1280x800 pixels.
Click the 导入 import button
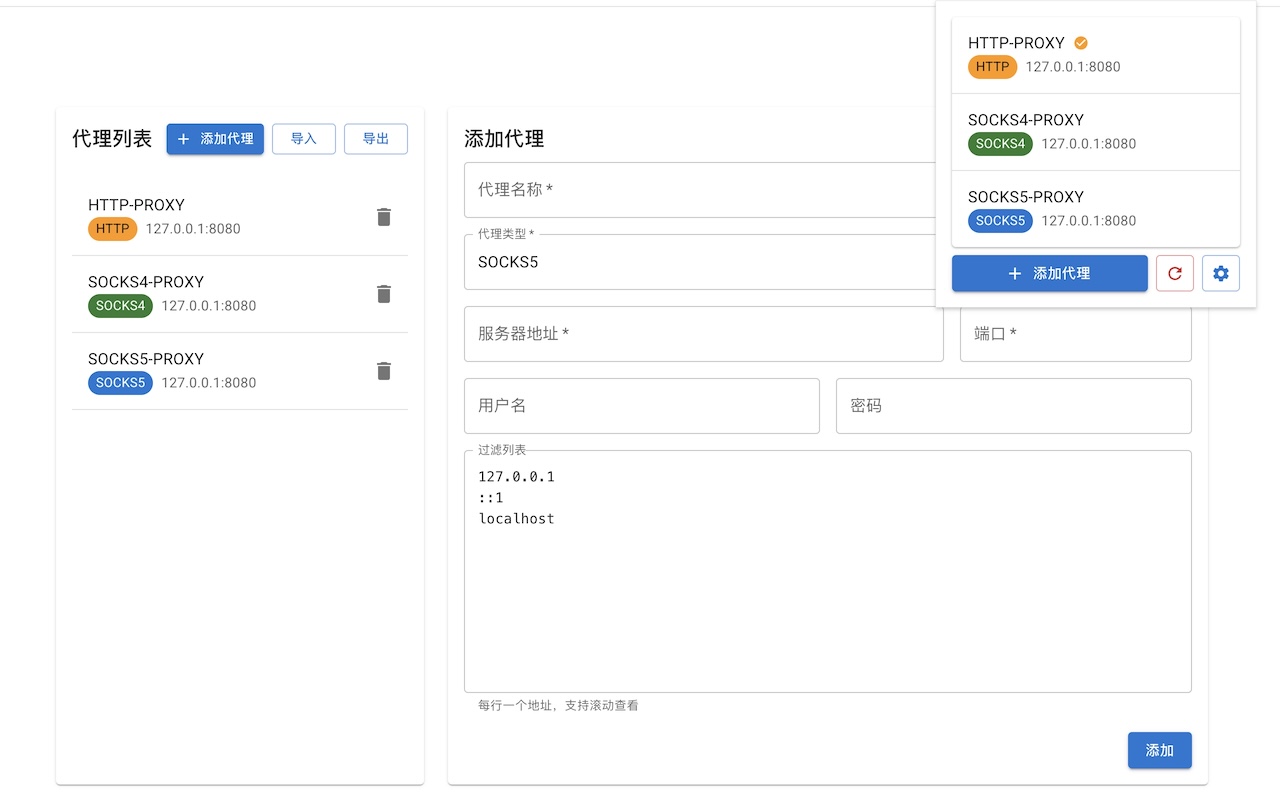[303, 139]
